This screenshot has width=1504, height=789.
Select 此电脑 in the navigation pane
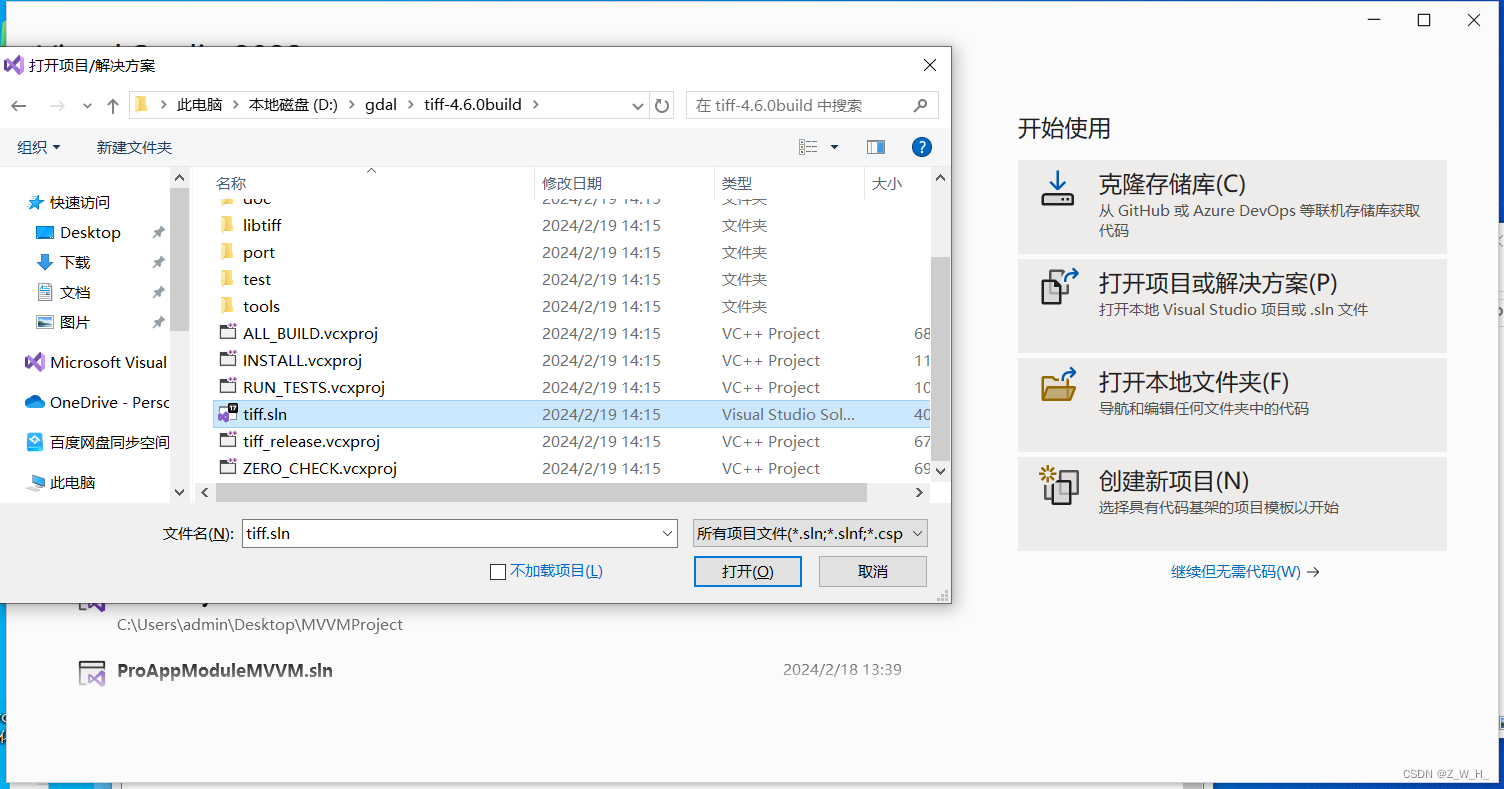[72, 482]
